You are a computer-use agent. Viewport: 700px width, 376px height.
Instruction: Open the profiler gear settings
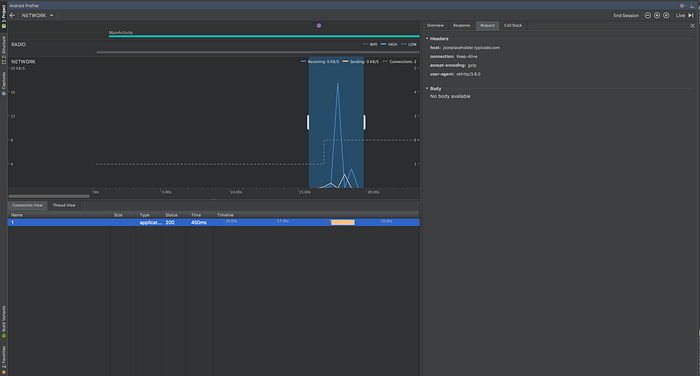click(682, 6)
